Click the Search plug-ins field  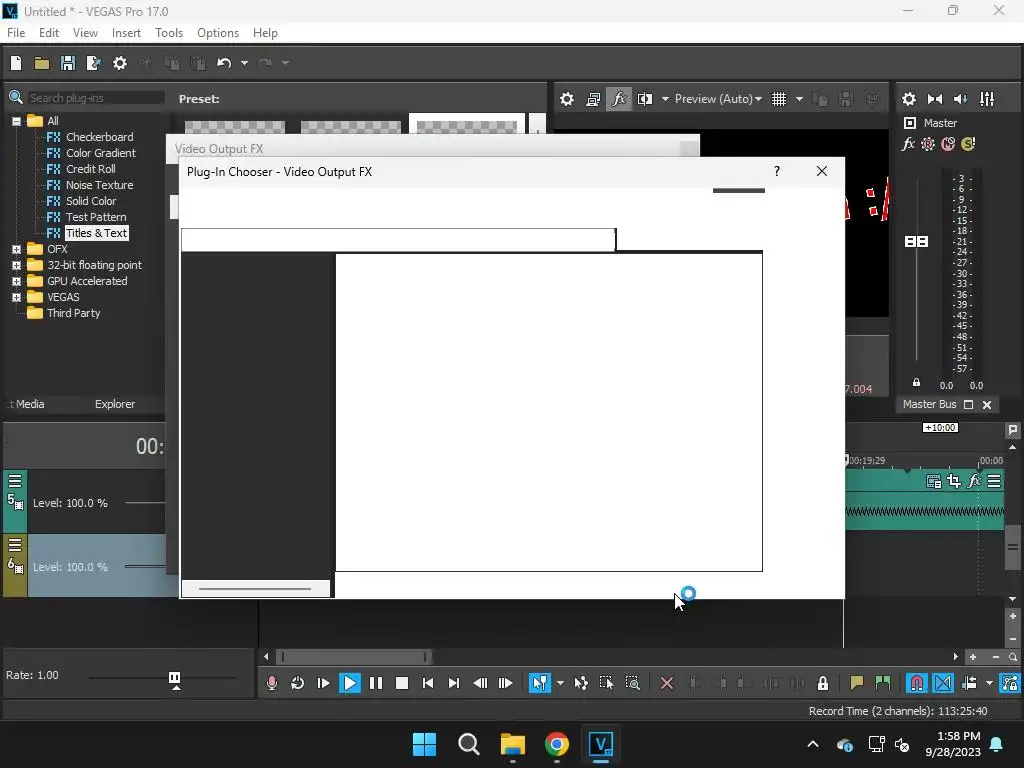pos(95,98)
